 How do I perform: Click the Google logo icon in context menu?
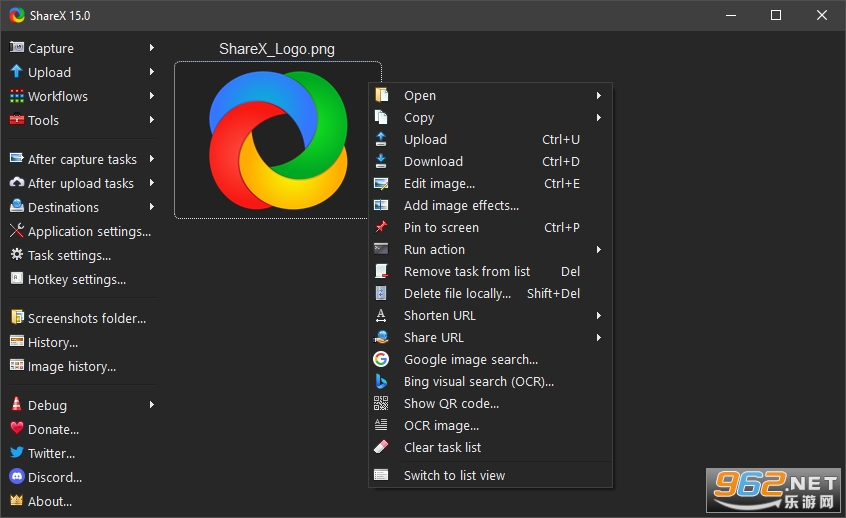[381, 359]
